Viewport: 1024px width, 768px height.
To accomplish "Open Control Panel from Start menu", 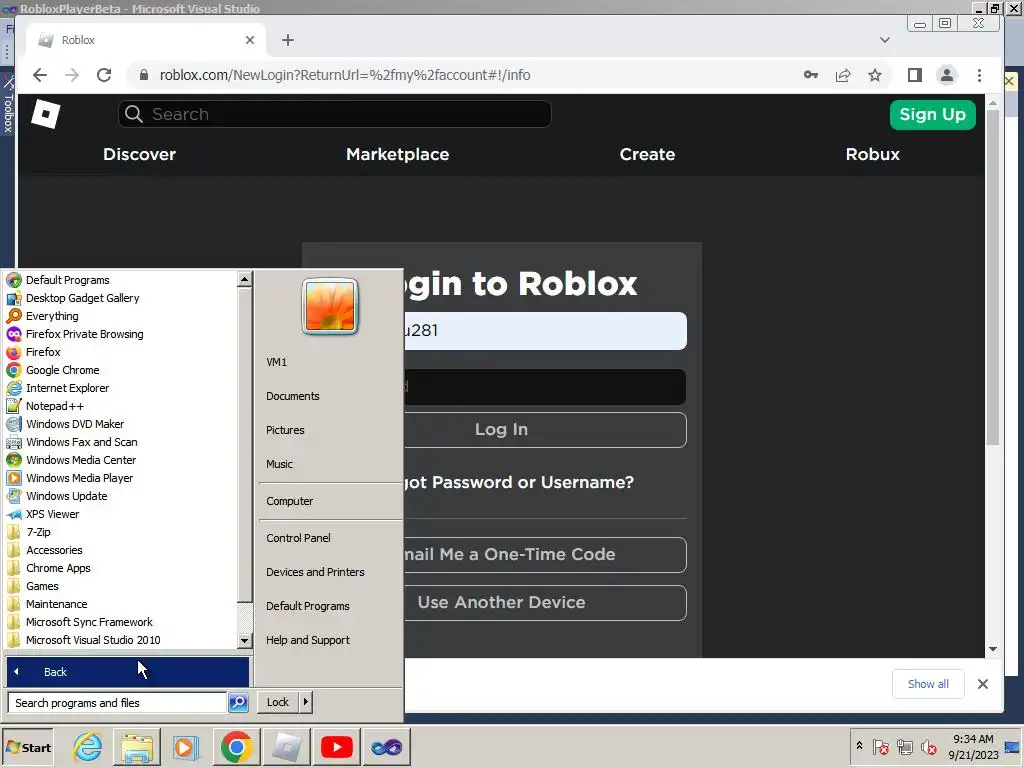I will click(298, 538).
